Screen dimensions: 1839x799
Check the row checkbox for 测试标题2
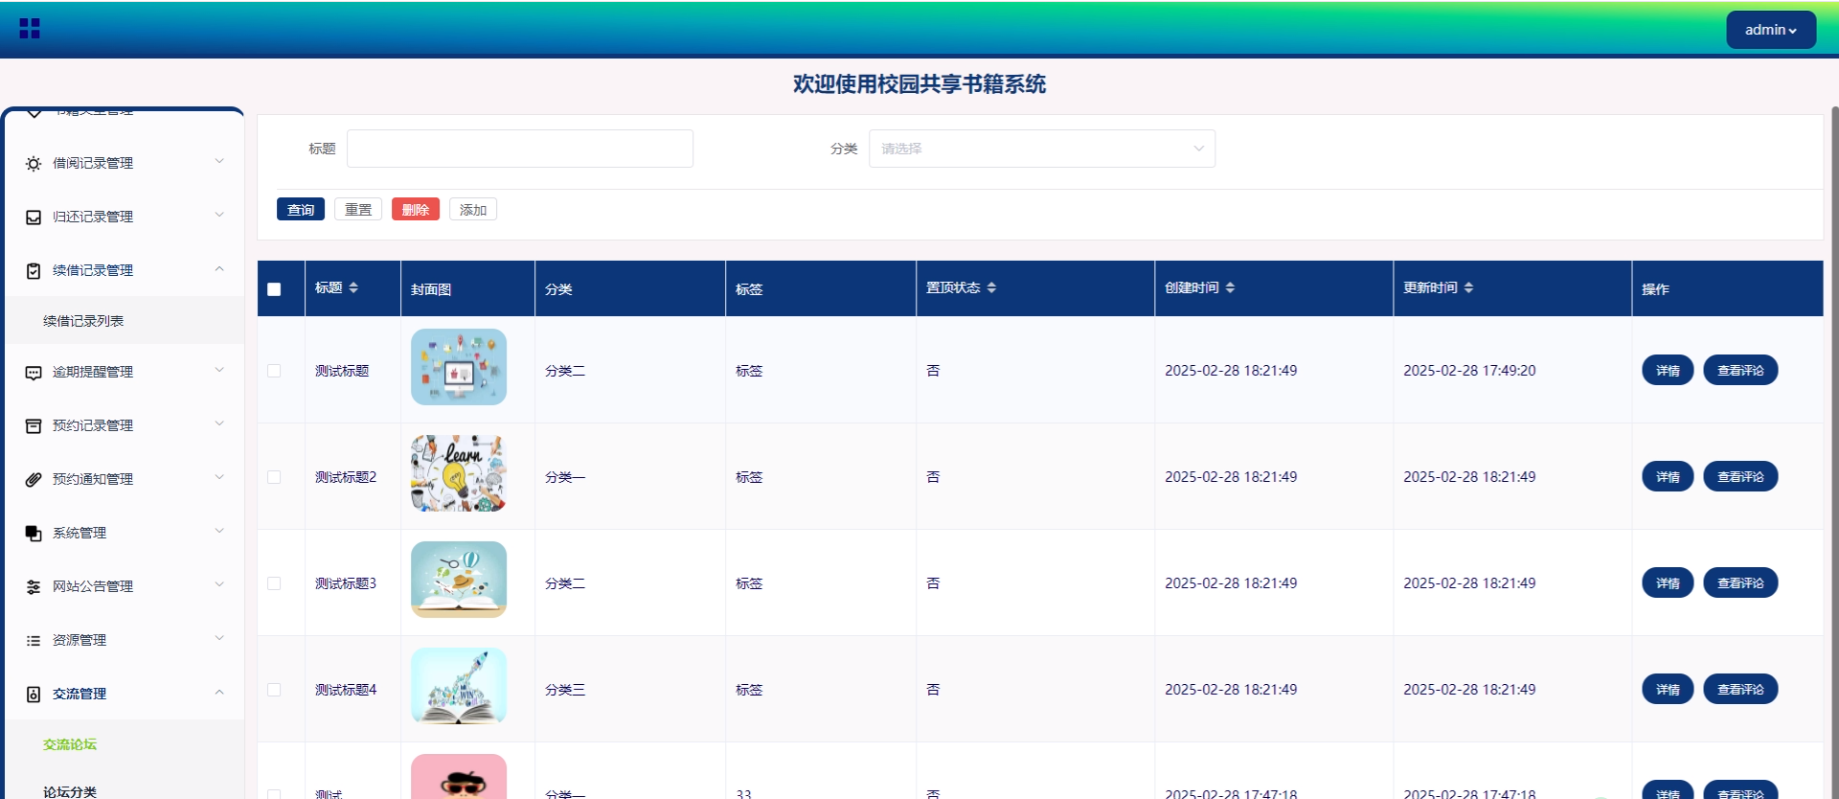click(274, 477)
